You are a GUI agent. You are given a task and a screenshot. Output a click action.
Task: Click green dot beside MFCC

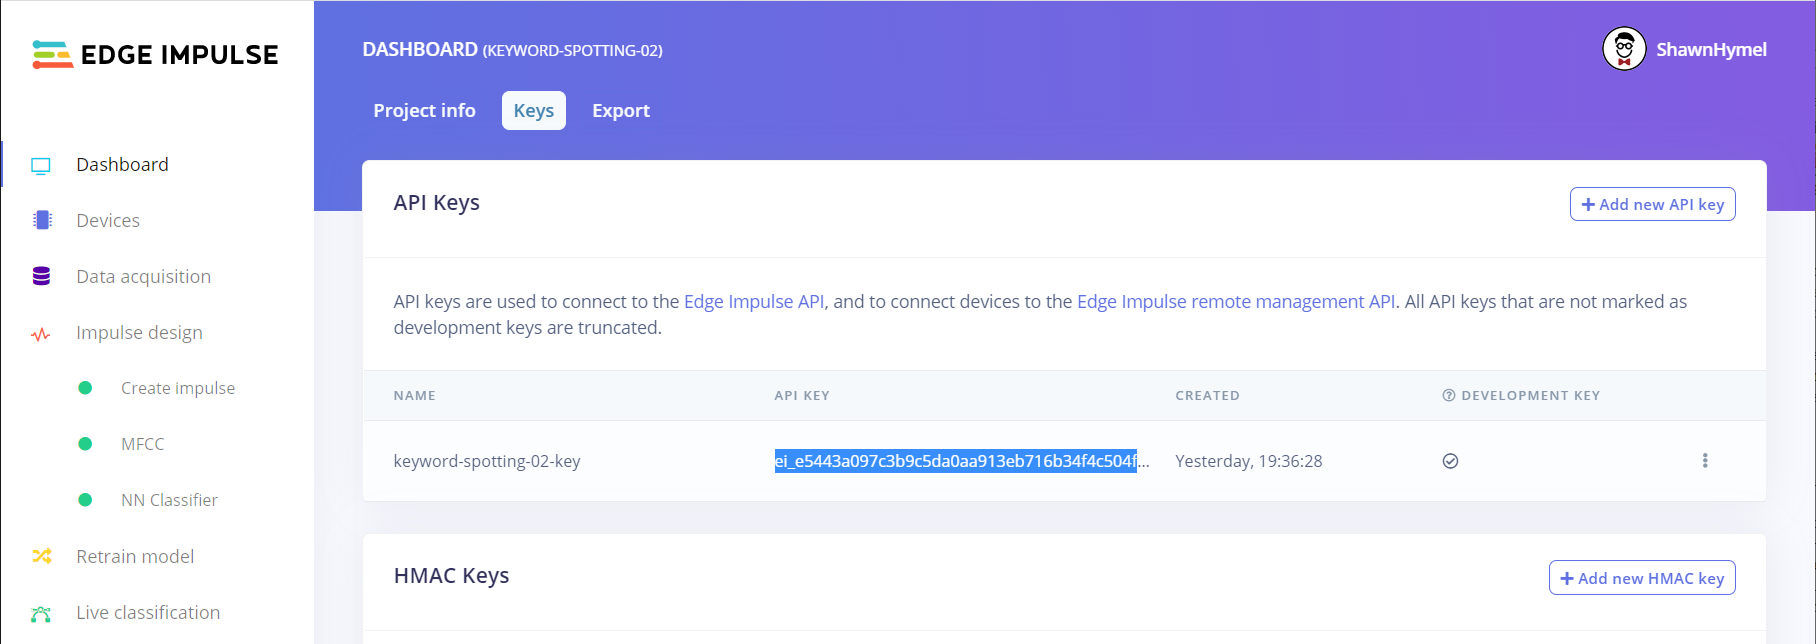85,444
